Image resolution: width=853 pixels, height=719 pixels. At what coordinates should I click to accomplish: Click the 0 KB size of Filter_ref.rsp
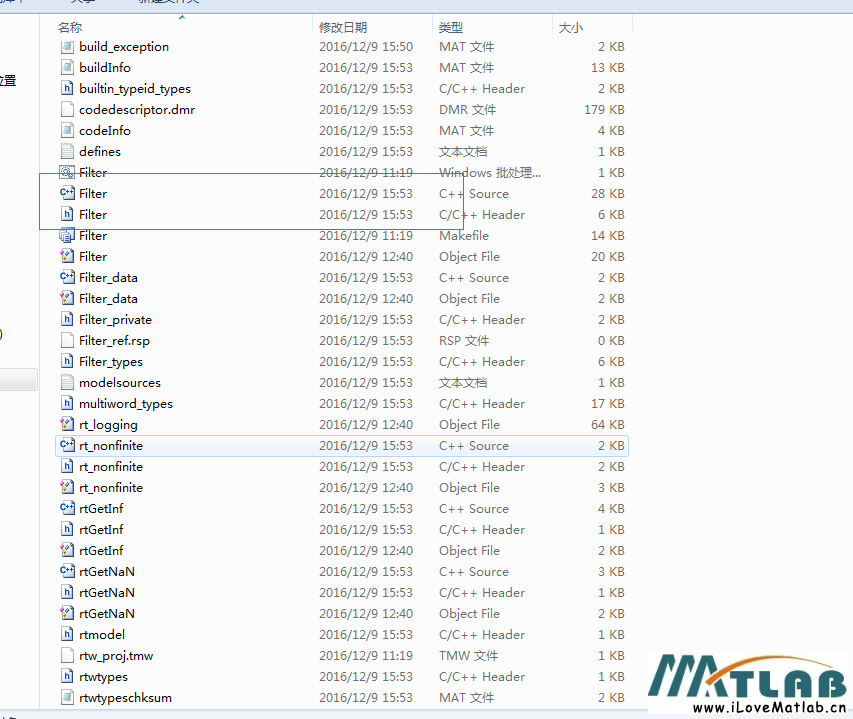[x=611, y=341]
